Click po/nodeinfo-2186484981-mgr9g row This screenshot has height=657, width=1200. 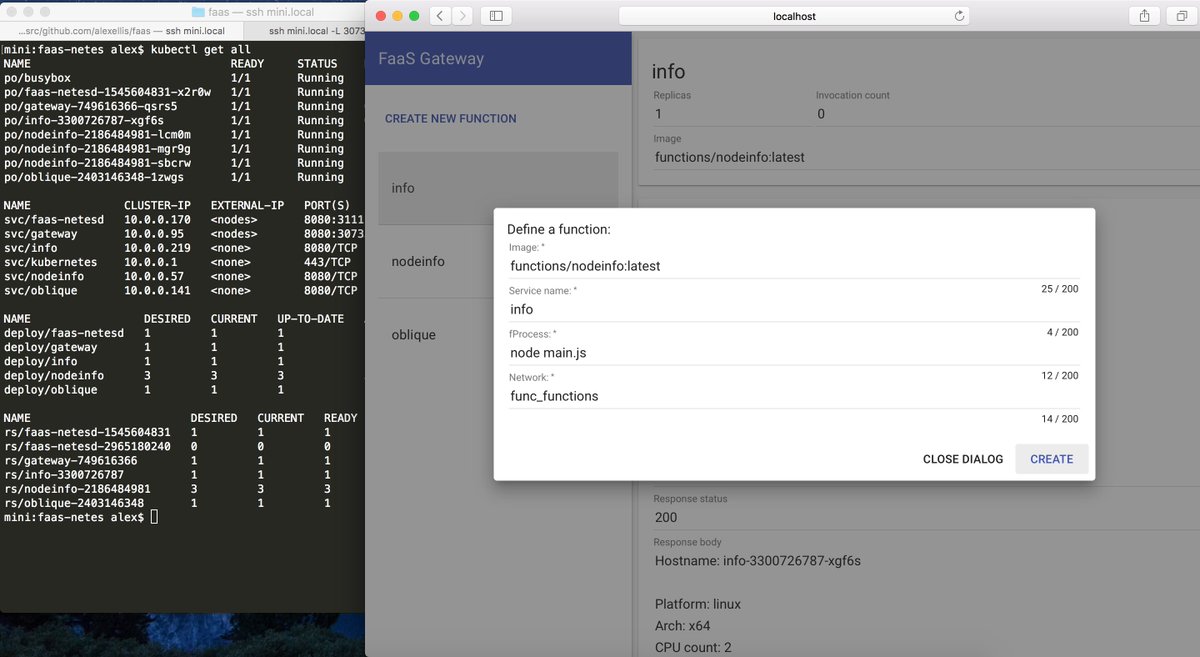pyautogui.click(x=174, y=149)
